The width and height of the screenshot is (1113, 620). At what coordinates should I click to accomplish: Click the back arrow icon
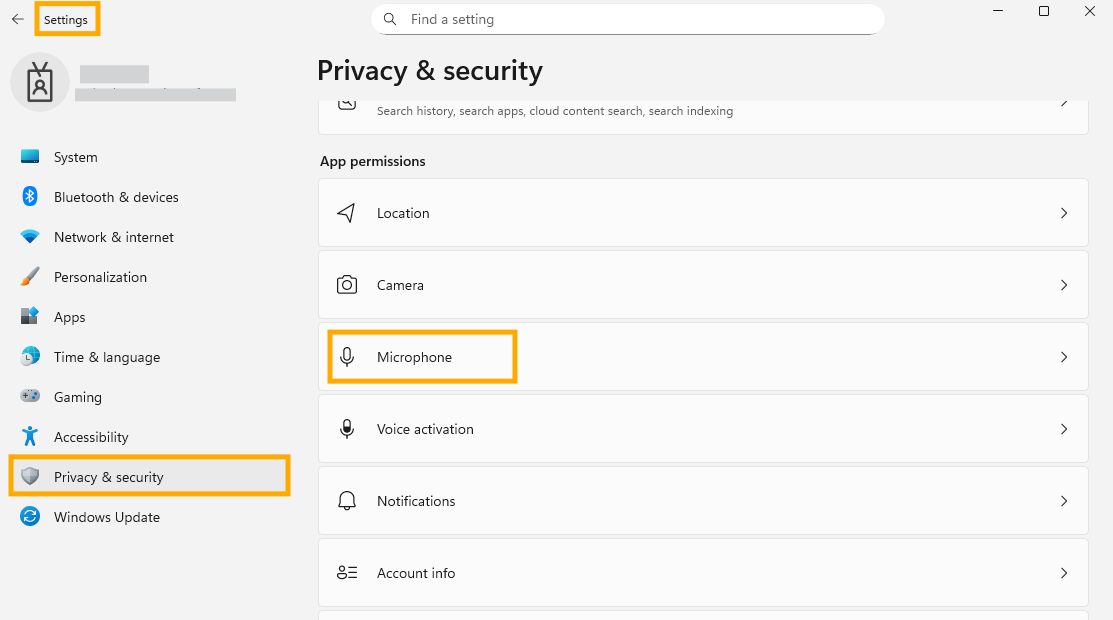[18, 19]
